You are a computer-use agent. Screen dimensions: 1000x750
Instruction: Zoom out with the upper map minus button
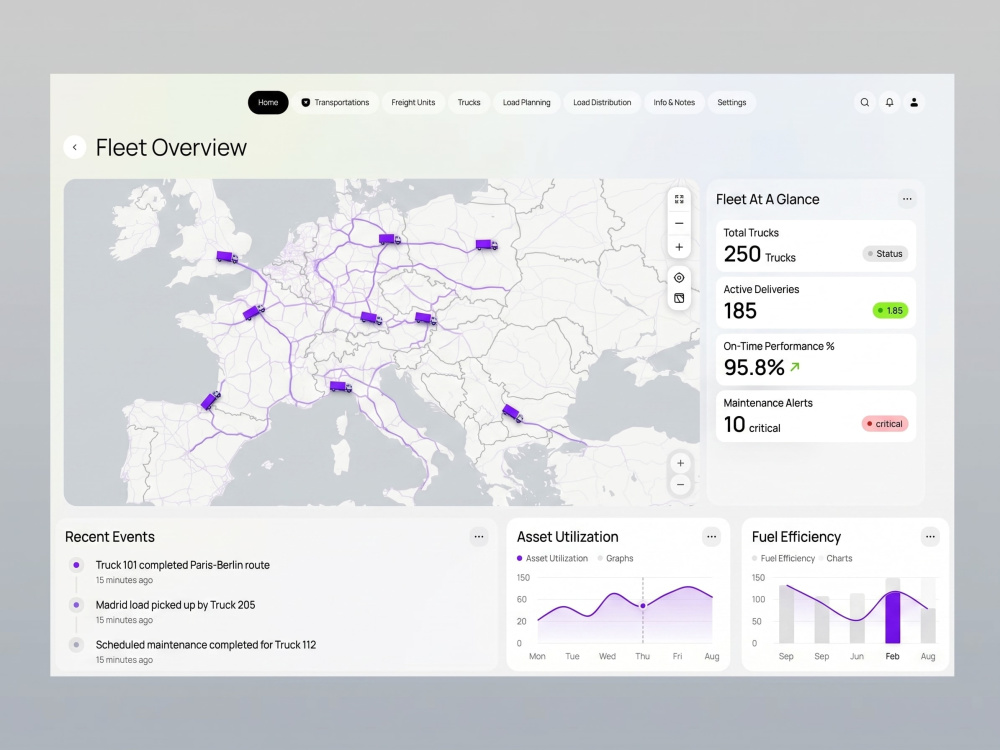[x=679, y=223]
